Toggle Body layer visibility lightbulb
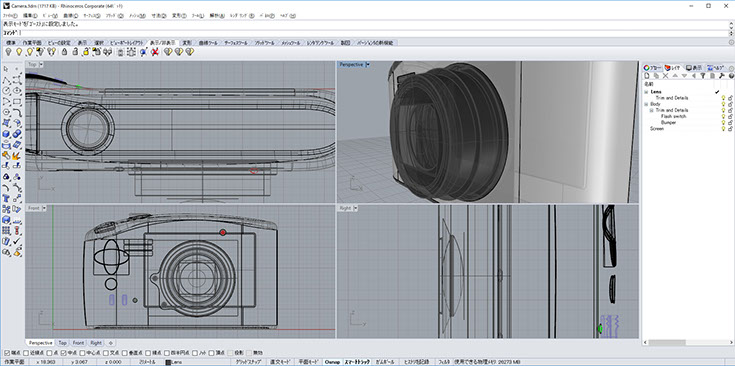 coord(723,104)
